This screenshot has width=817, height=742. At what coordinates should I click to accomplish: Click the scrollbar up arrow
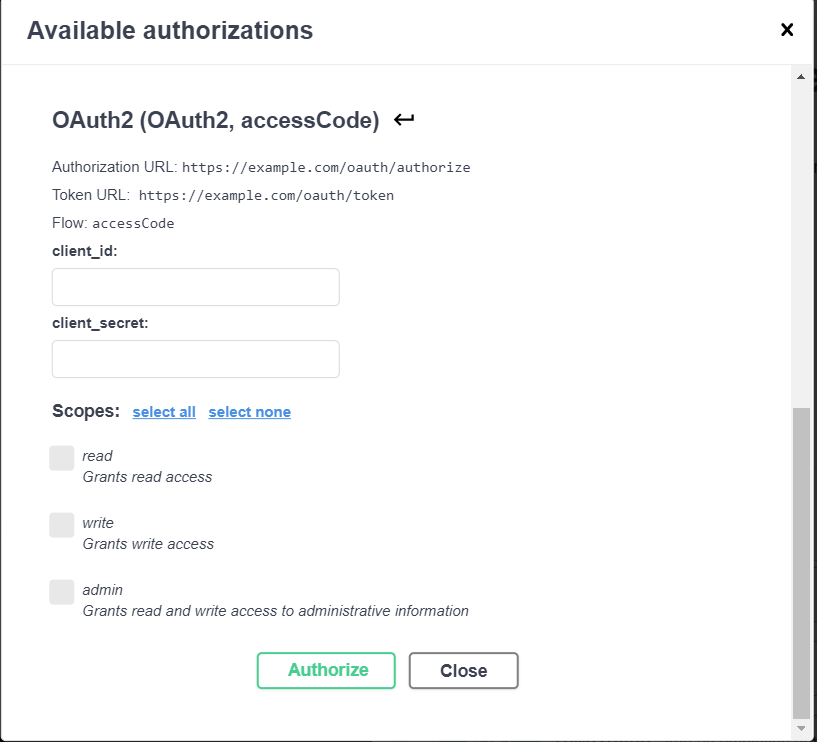tap(801, 75)
